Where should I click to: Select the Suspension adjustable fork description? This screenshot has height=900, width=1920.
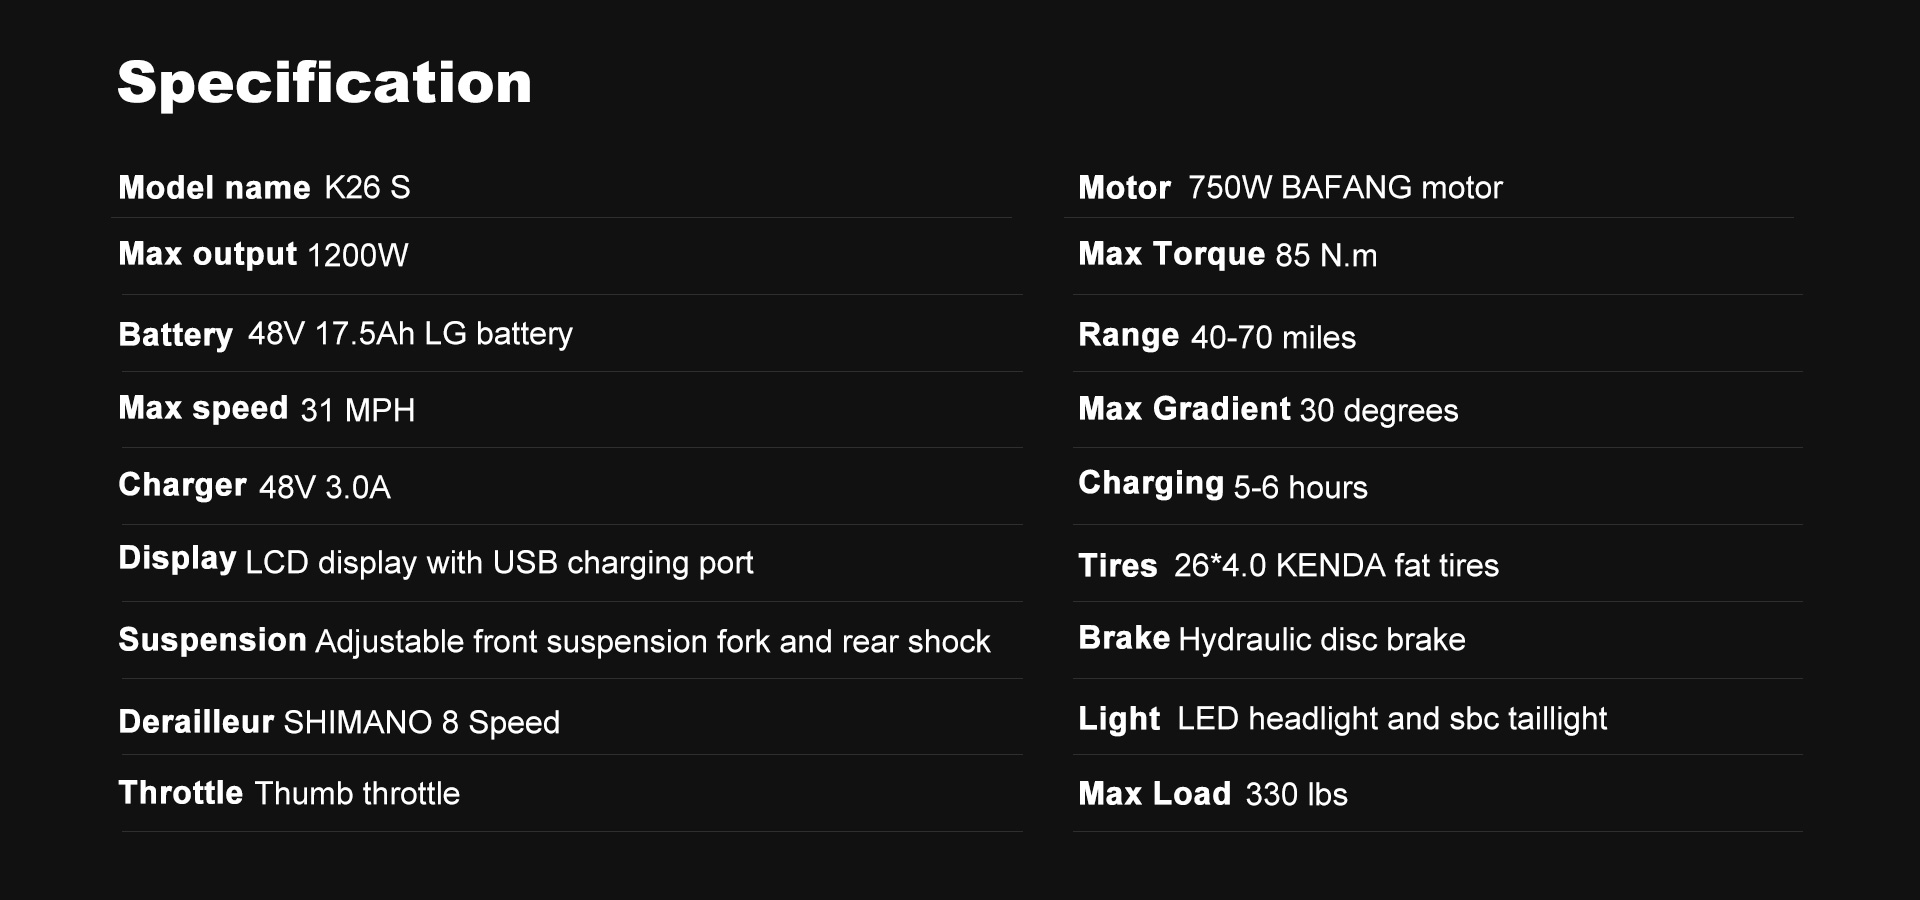(554, 641)
